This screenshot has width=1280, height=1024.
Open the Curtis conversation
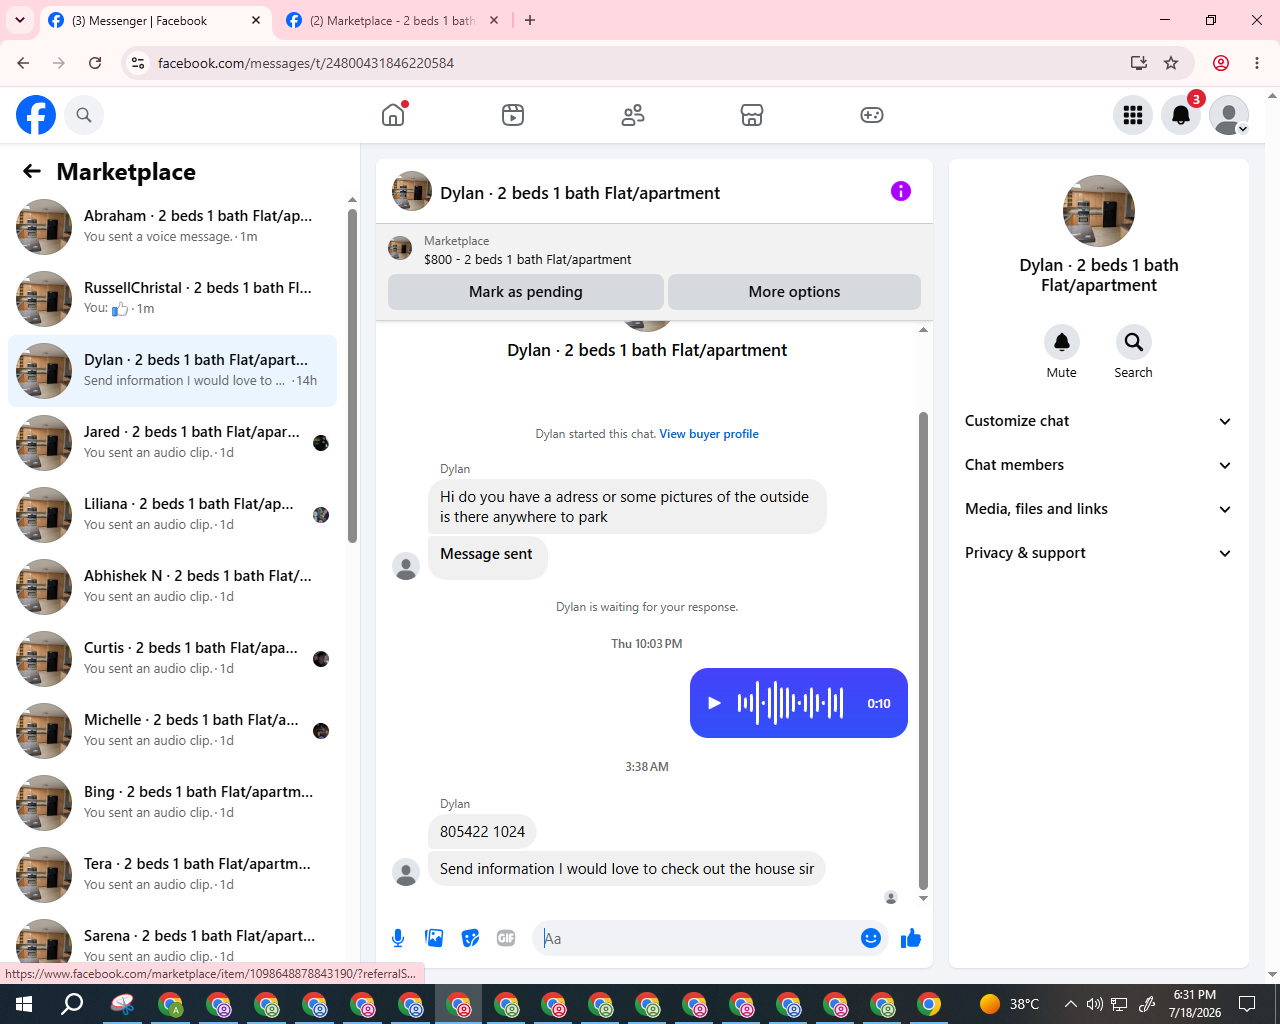click(172, 659)
